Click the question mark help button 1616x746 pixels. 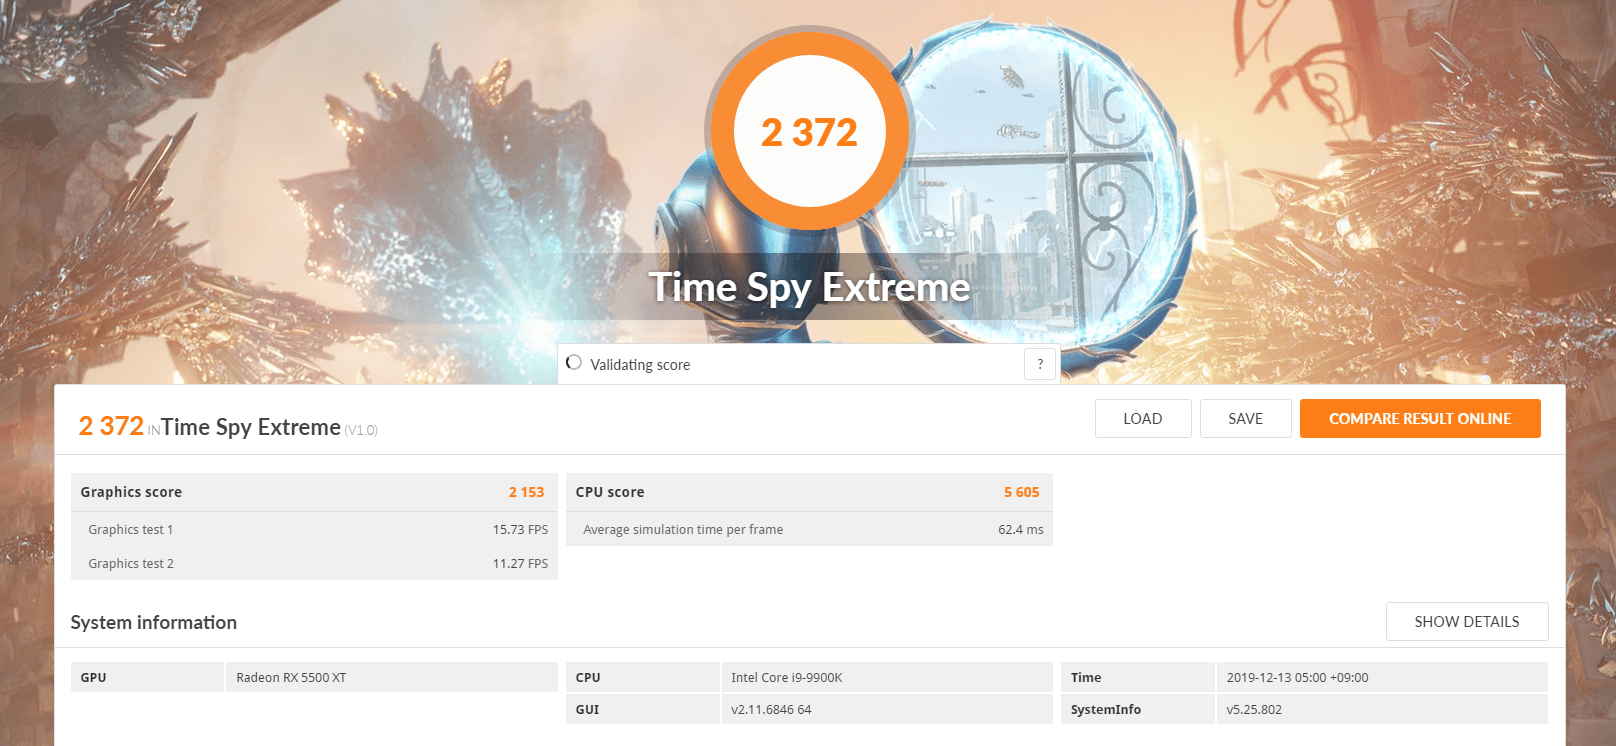point(1040,364)
